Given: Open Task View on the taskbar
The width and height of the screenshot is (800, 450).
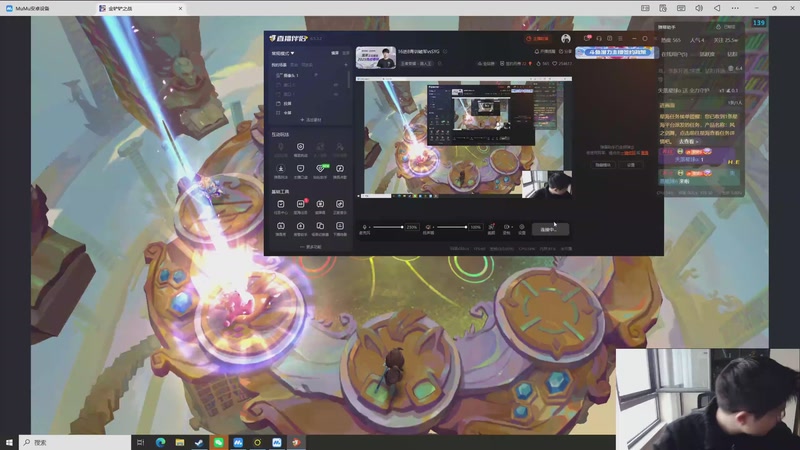Looking at the screenshot, I should [x=141, y=442].
